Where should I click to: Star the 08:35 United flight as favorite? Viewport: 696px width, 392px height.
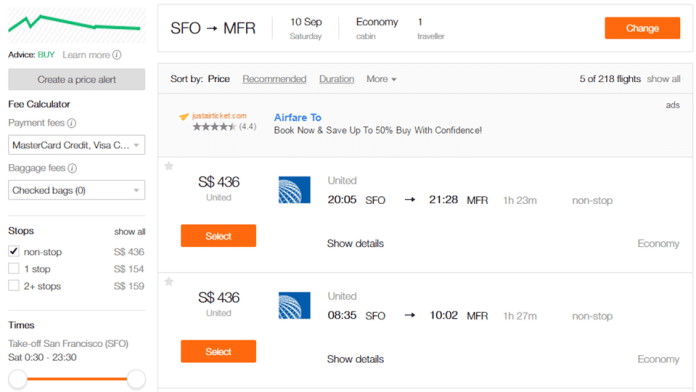tap(169, 281)
